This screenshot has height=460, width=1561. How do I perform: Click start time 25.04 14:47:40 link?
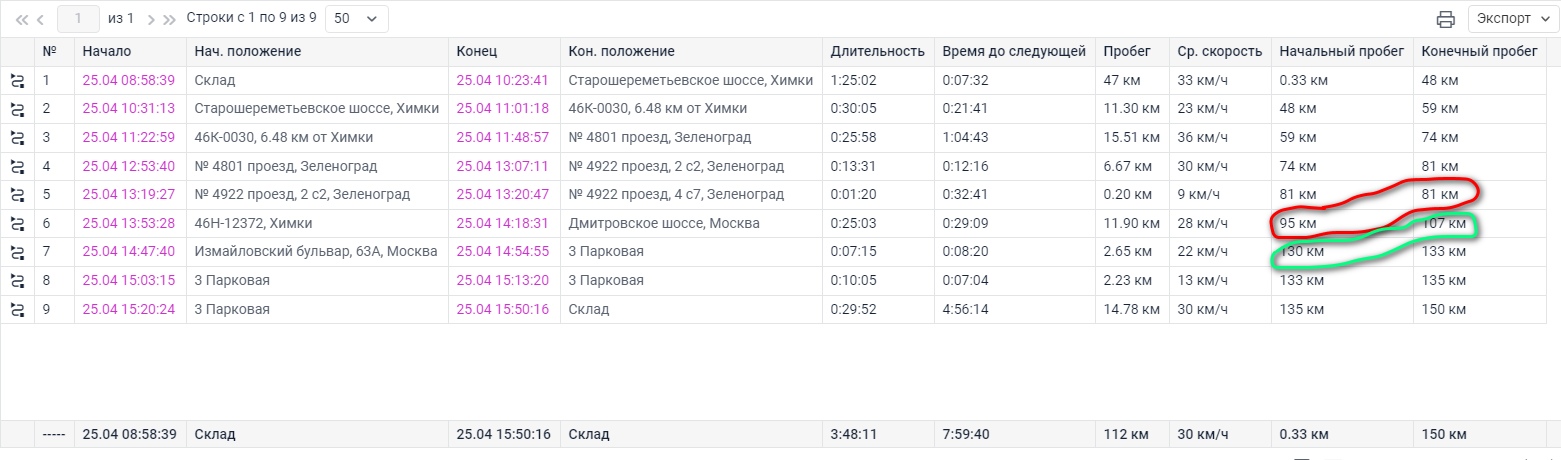[129, 252]
